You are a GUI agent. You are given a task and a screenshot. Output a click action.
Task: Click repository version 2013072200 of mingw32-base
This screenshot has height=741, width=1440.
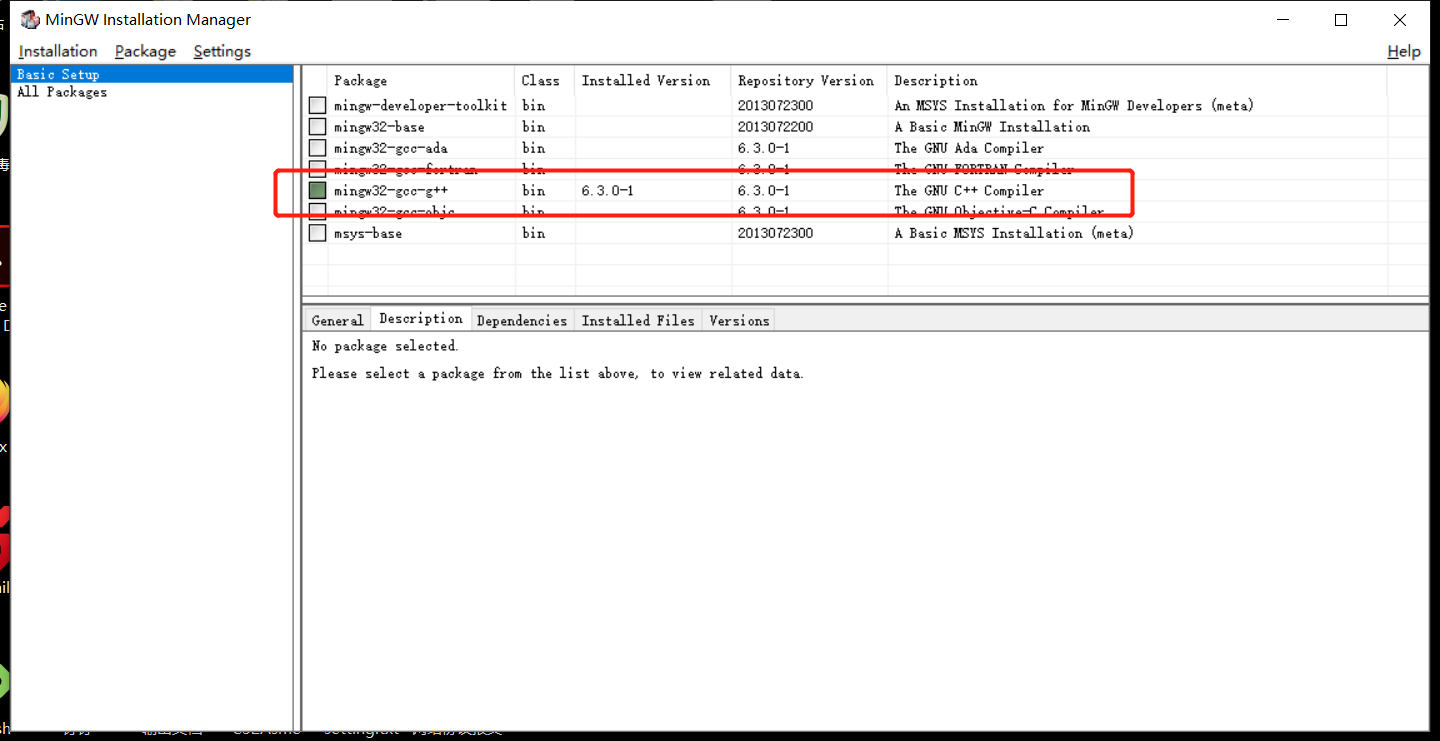click(776, 127)
